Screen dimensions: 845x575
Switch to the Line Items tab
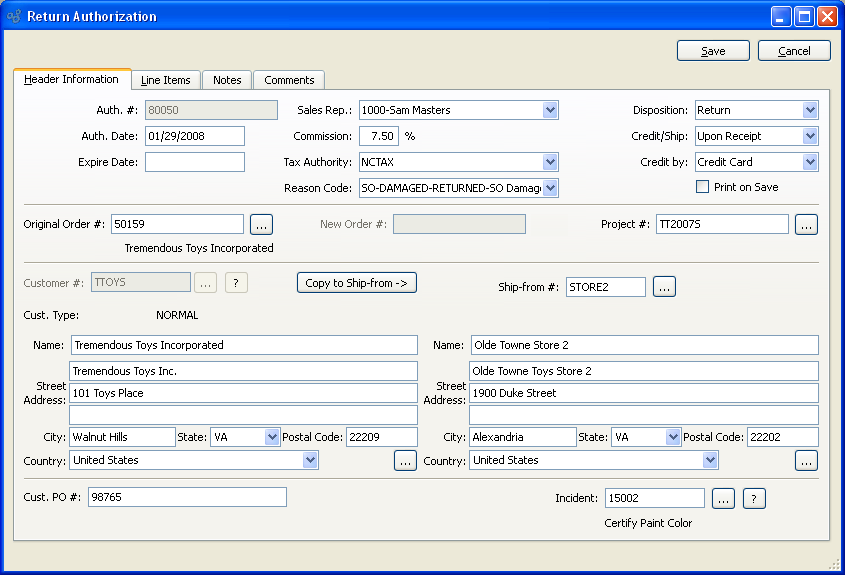tap(165, 80)
